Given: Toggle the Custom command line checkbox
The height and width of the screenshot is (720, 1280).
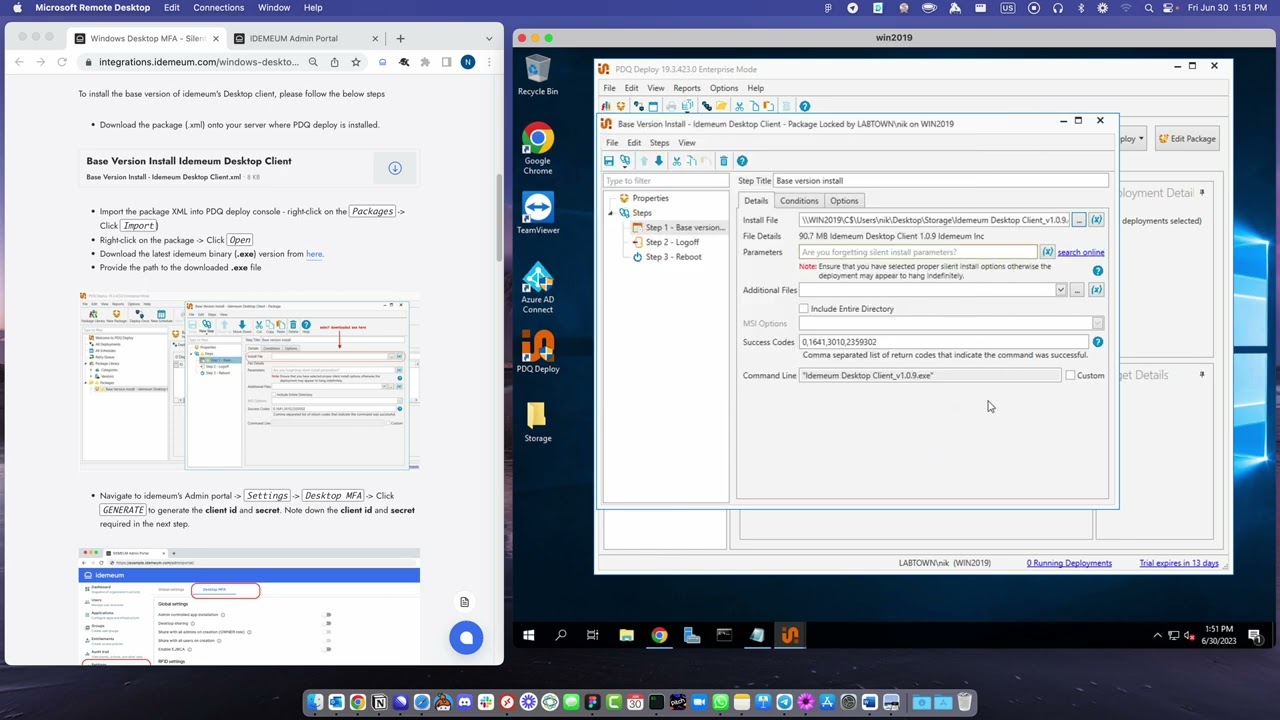Looking at the screenshot, I should tap(1070, 376).
